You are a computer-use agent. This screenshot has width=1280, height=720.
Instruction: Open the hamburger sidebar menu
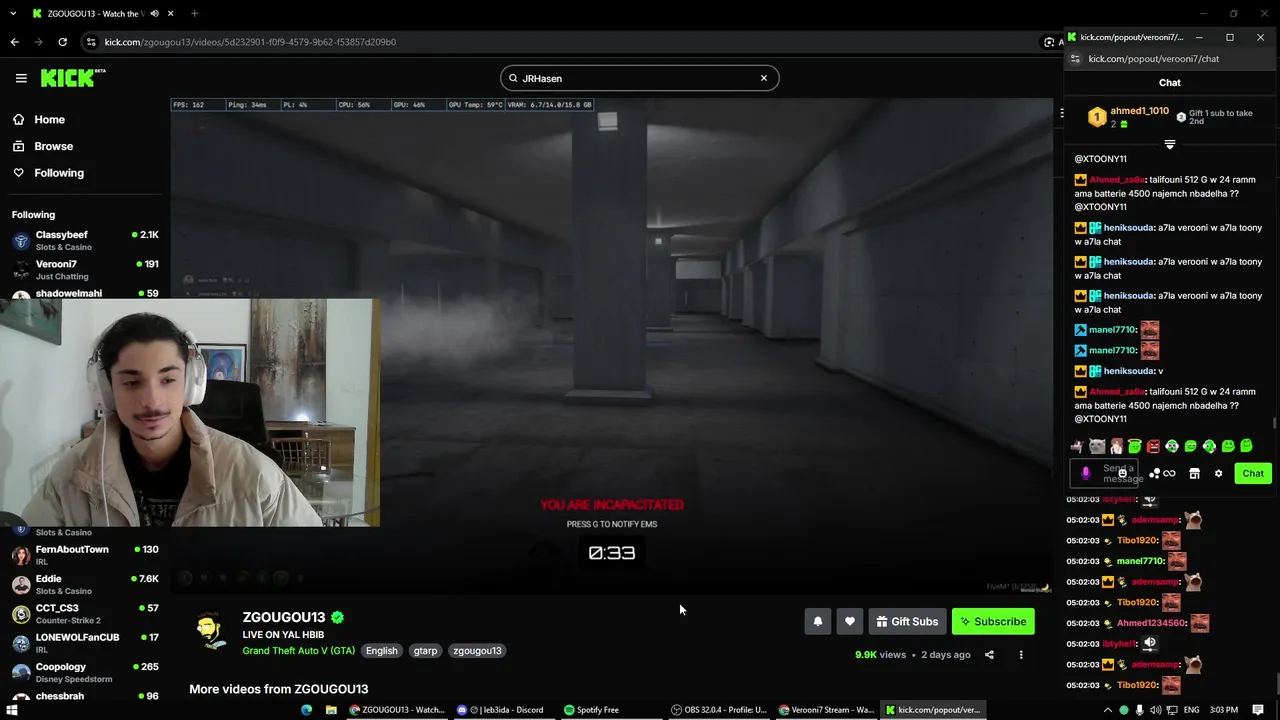tap(21, 78)
